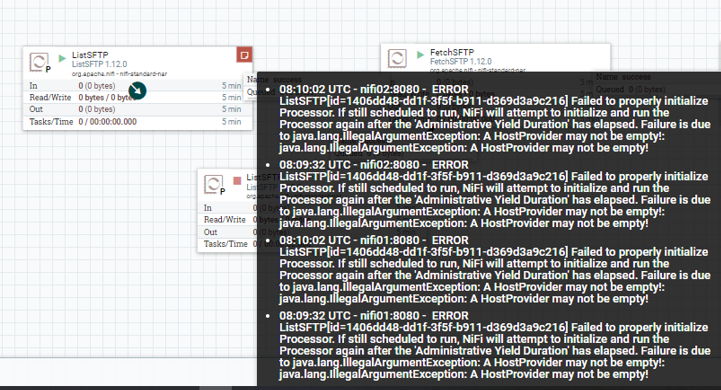The height and width of the screenshot is (390, 721).
Task: Click 'Tasks/Time' row of running ListSFTP
Action: pyautogui.click(x=137, y=122)
